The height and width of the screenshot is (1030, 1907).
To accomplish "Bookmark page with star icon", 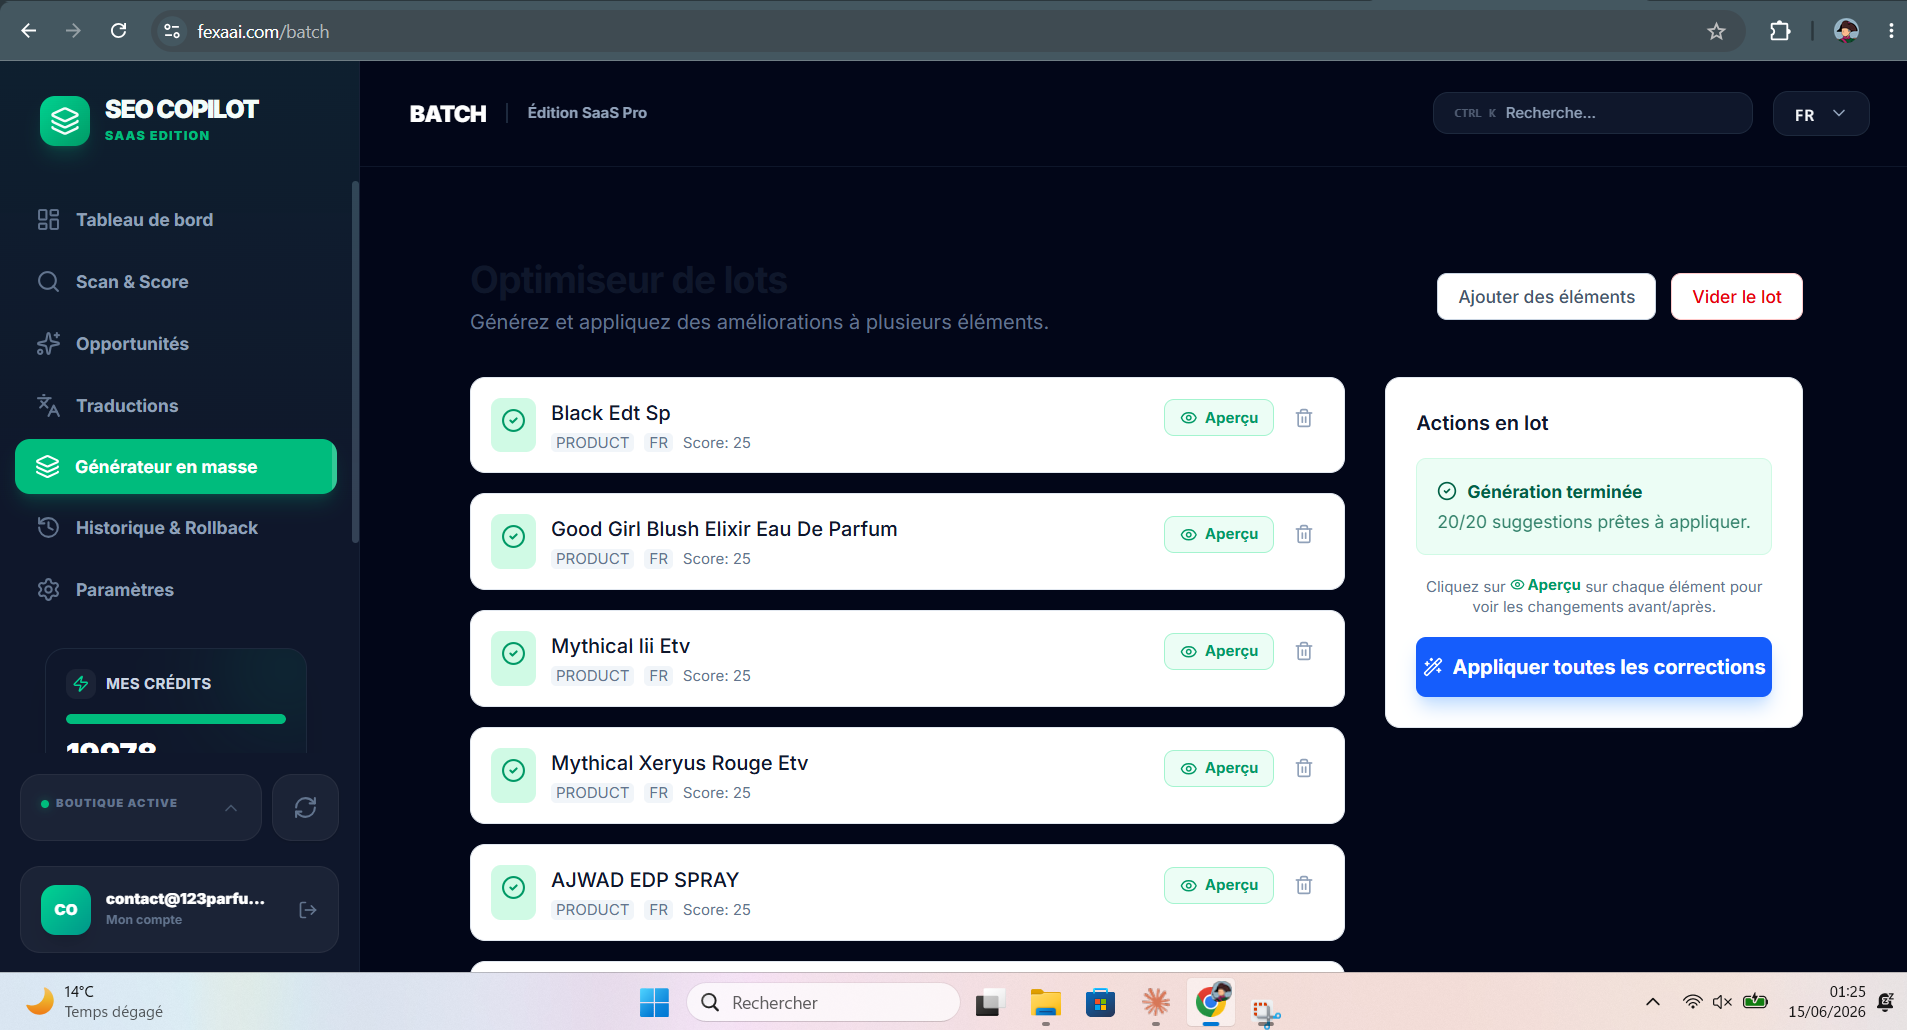I will coord(1716,31).
